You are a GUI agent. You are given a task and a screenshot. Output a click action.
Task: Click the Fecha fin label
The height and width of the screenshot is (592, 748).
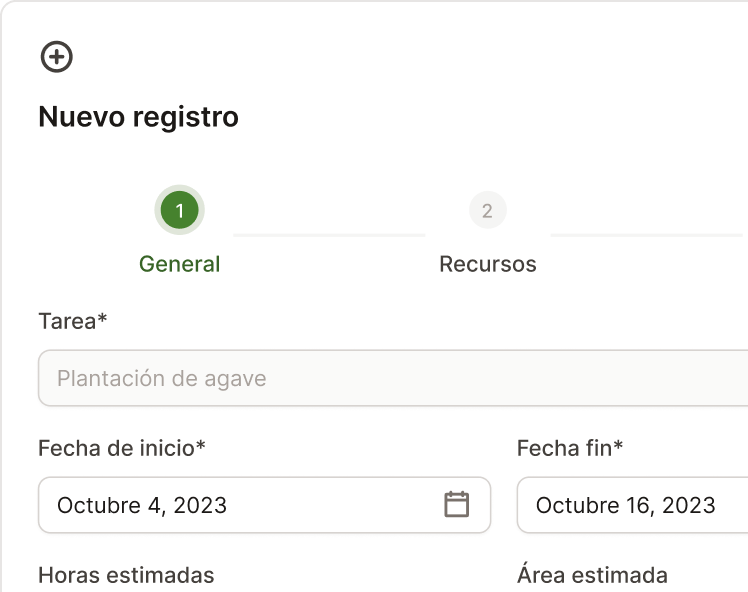click(564, 448)
